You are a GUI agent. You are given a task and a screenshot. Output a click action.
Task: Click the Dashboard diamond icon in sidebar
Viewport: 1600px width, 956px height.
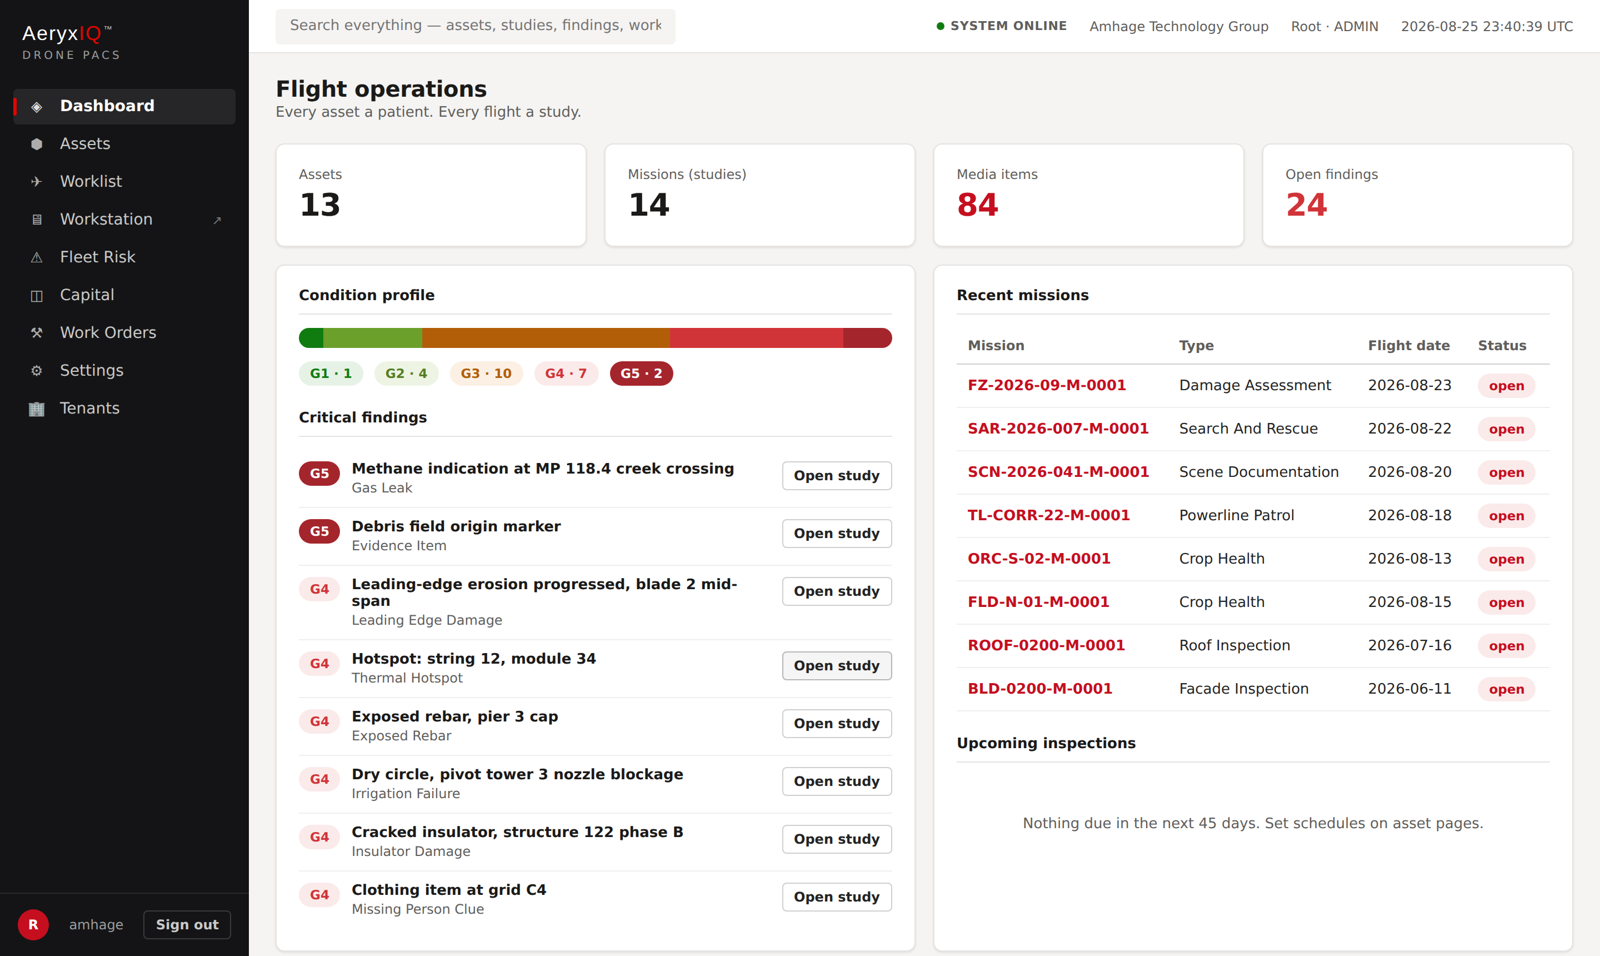(x=37, y=106)
